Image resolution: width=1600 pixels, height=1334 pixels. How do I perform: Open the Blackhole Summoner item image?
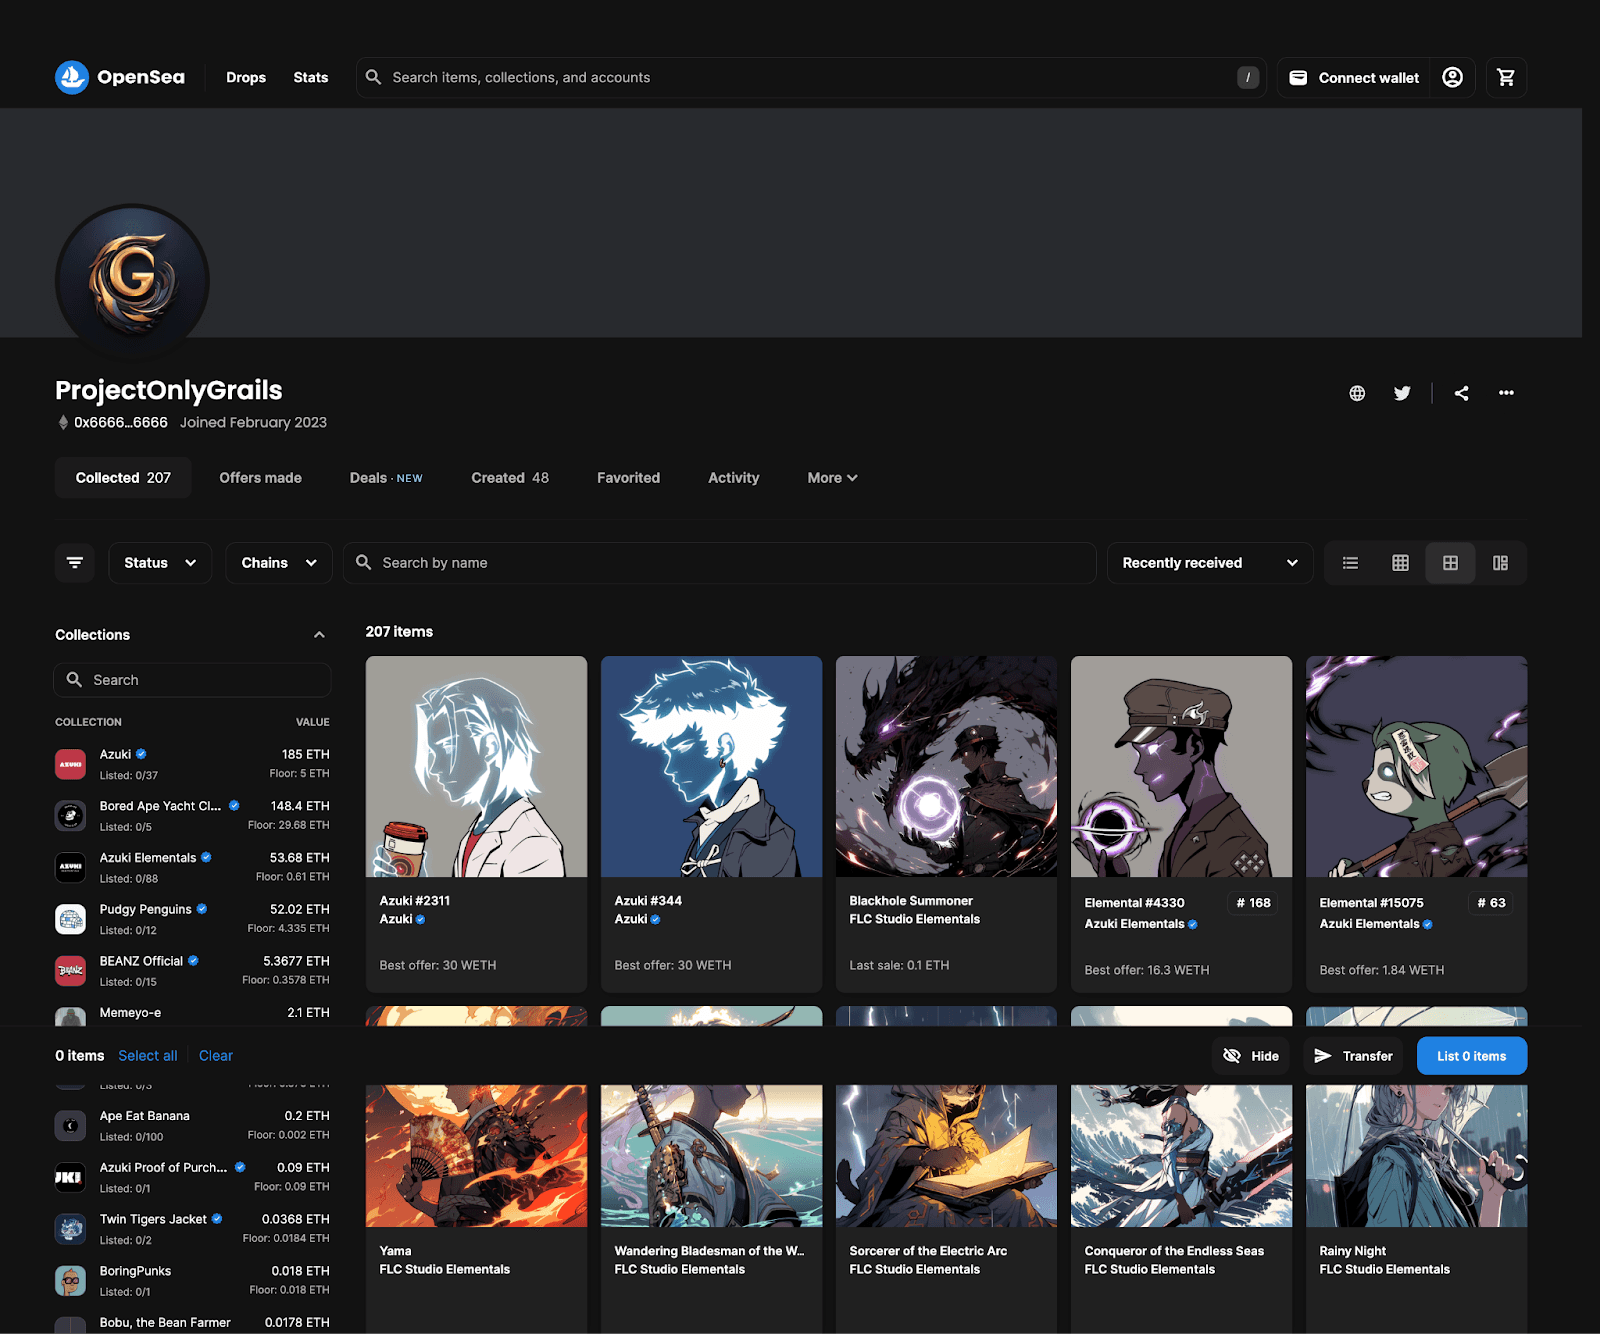(x=946, y=767)
